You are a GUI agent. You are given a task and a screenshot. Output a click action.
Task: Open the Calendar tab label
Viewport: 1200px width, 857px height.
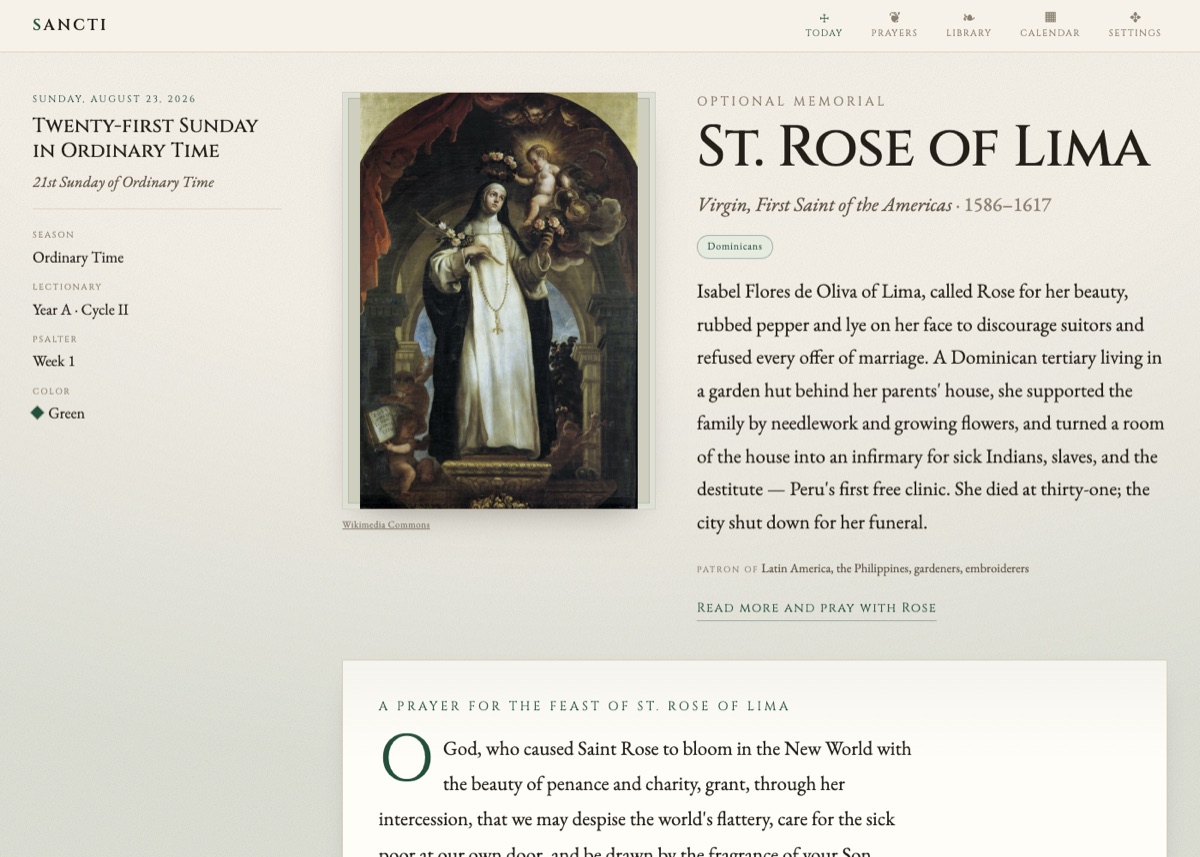coord(1050,33)
